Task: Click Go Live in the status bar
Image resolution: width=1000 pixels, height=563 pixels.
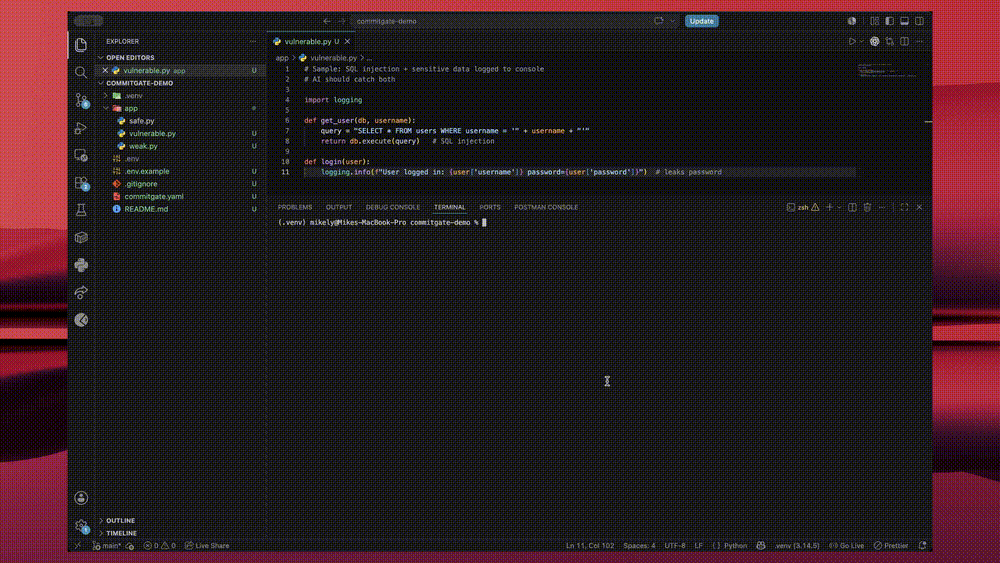Action: [x=846, y=546]
